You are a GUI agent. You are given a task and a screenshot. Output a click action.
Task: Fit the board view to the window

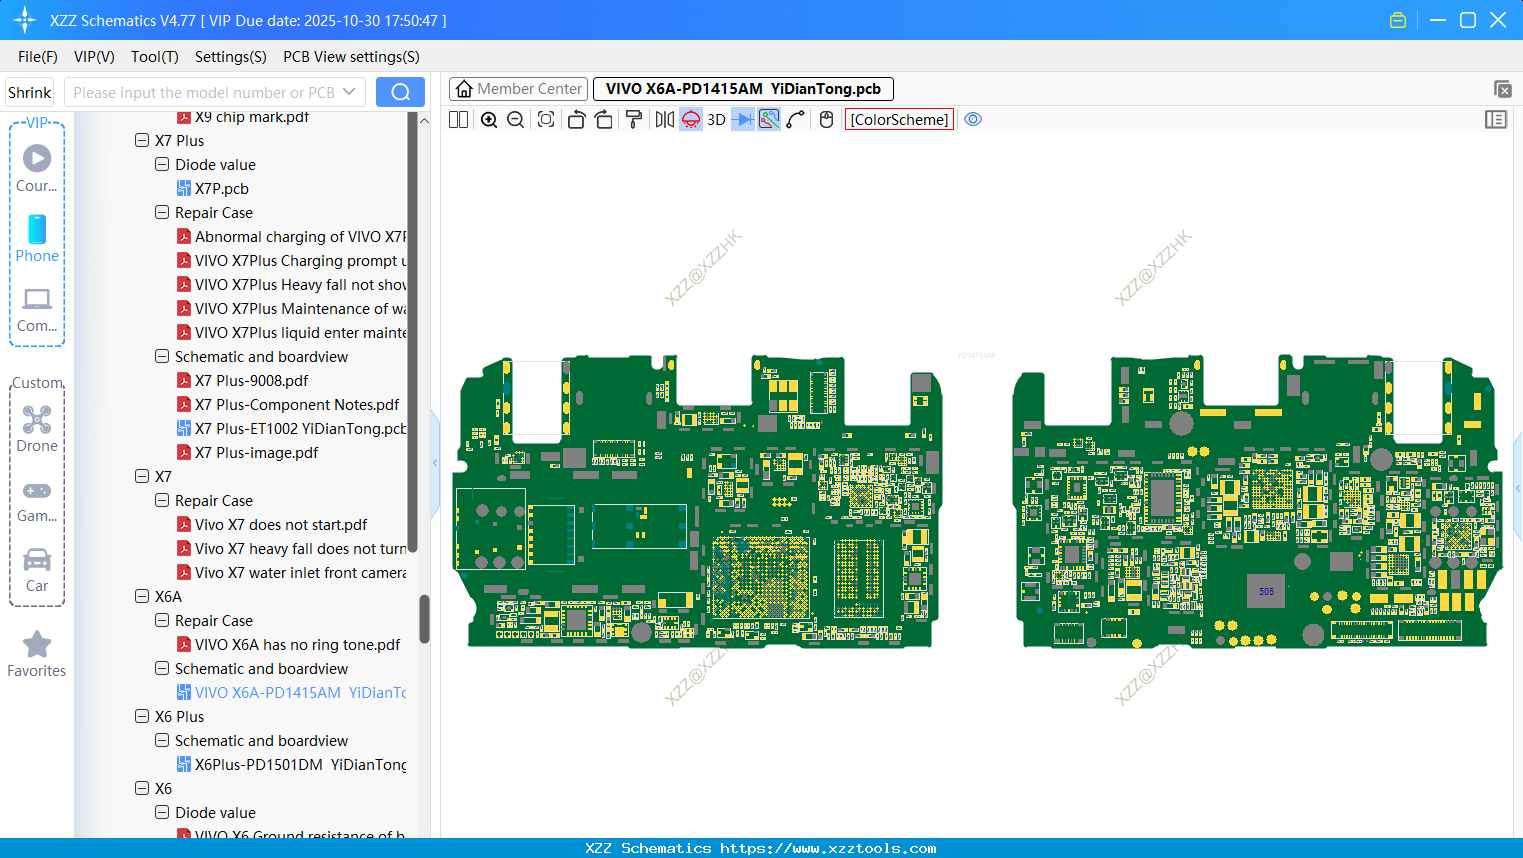click(546, 120)
